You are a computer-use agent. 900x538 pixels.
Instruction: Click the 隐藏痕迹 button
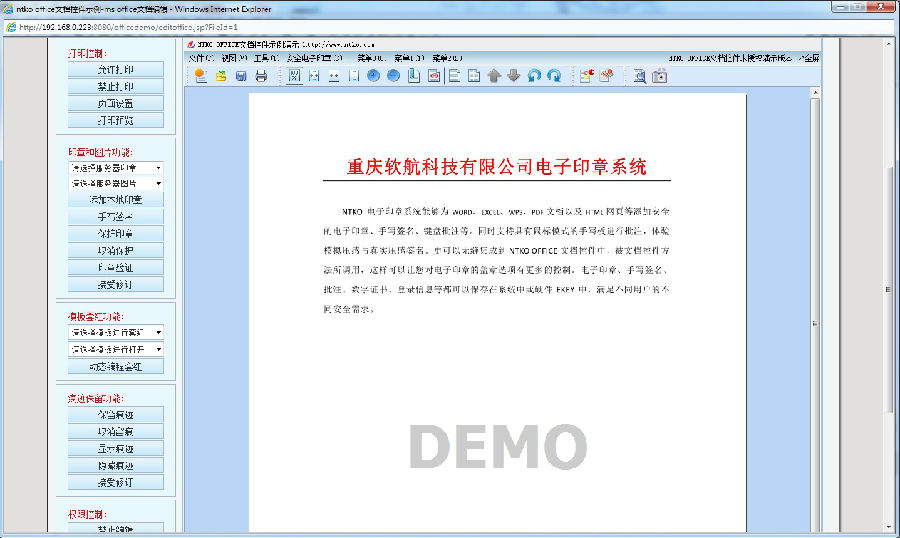115,466
